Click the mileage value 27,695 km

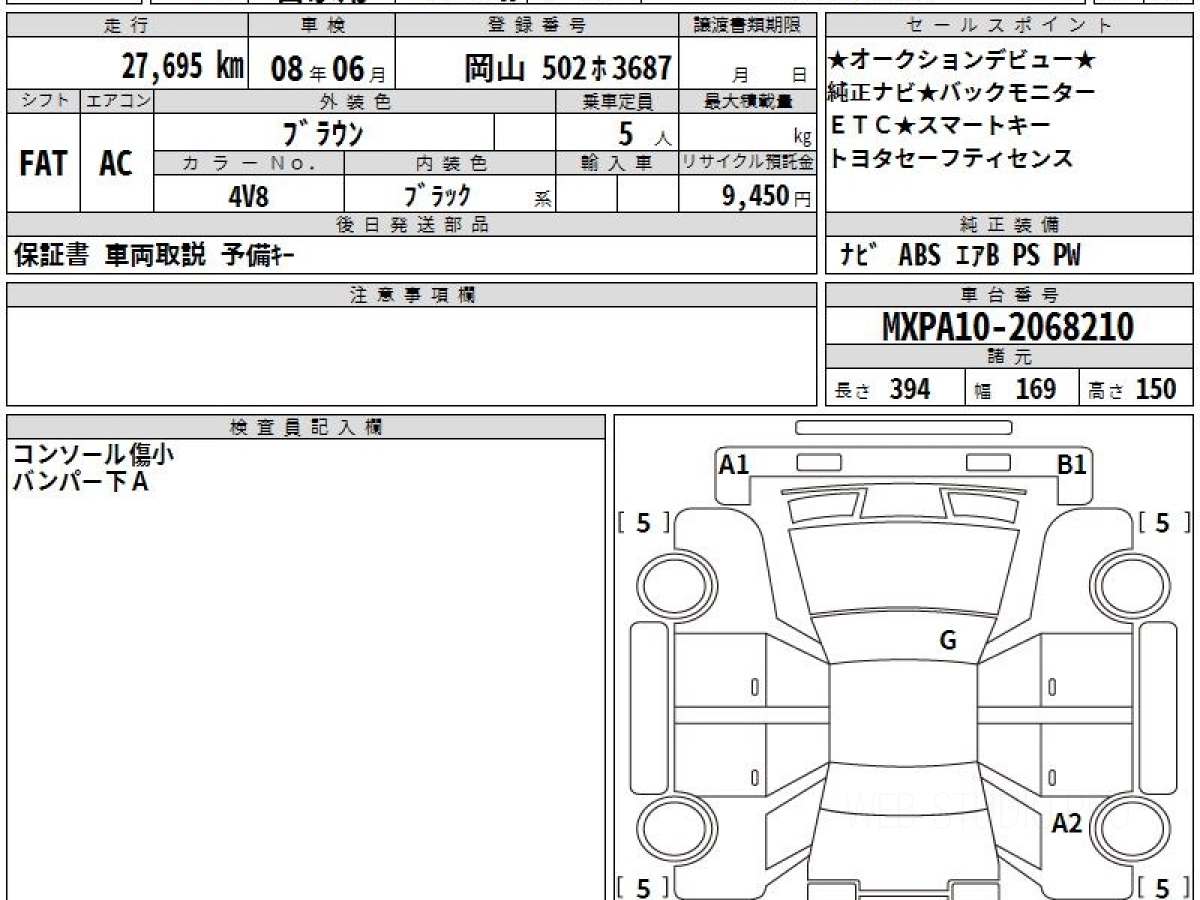(x=182, y=67)
